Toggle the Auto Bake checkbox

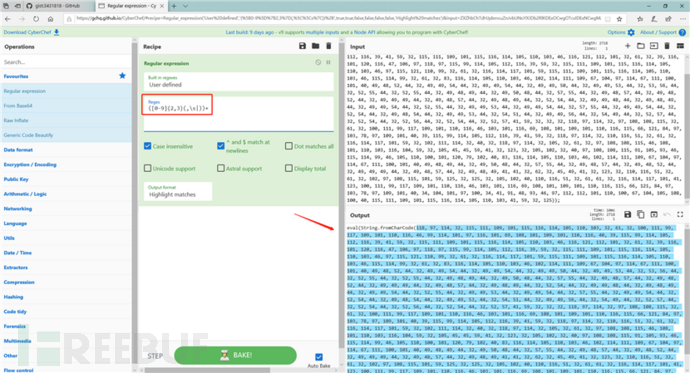tap(319, 357)
